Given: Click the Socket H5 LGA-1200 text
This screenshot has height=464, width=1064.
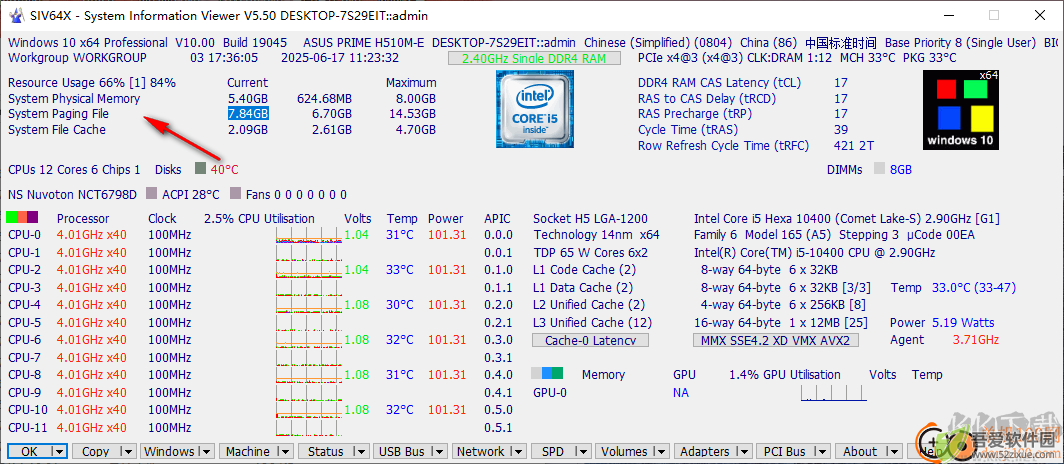Looking at the screenshot, I should (590, 218).
